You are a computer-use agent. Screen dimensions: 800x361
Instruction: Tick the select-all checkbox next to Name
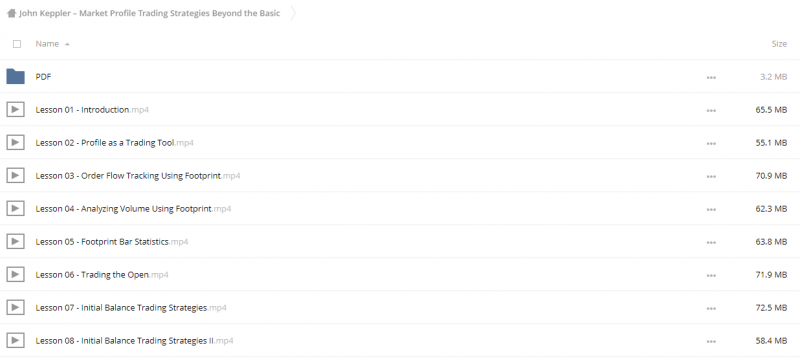pyautogui.click(x=17, y=44)
